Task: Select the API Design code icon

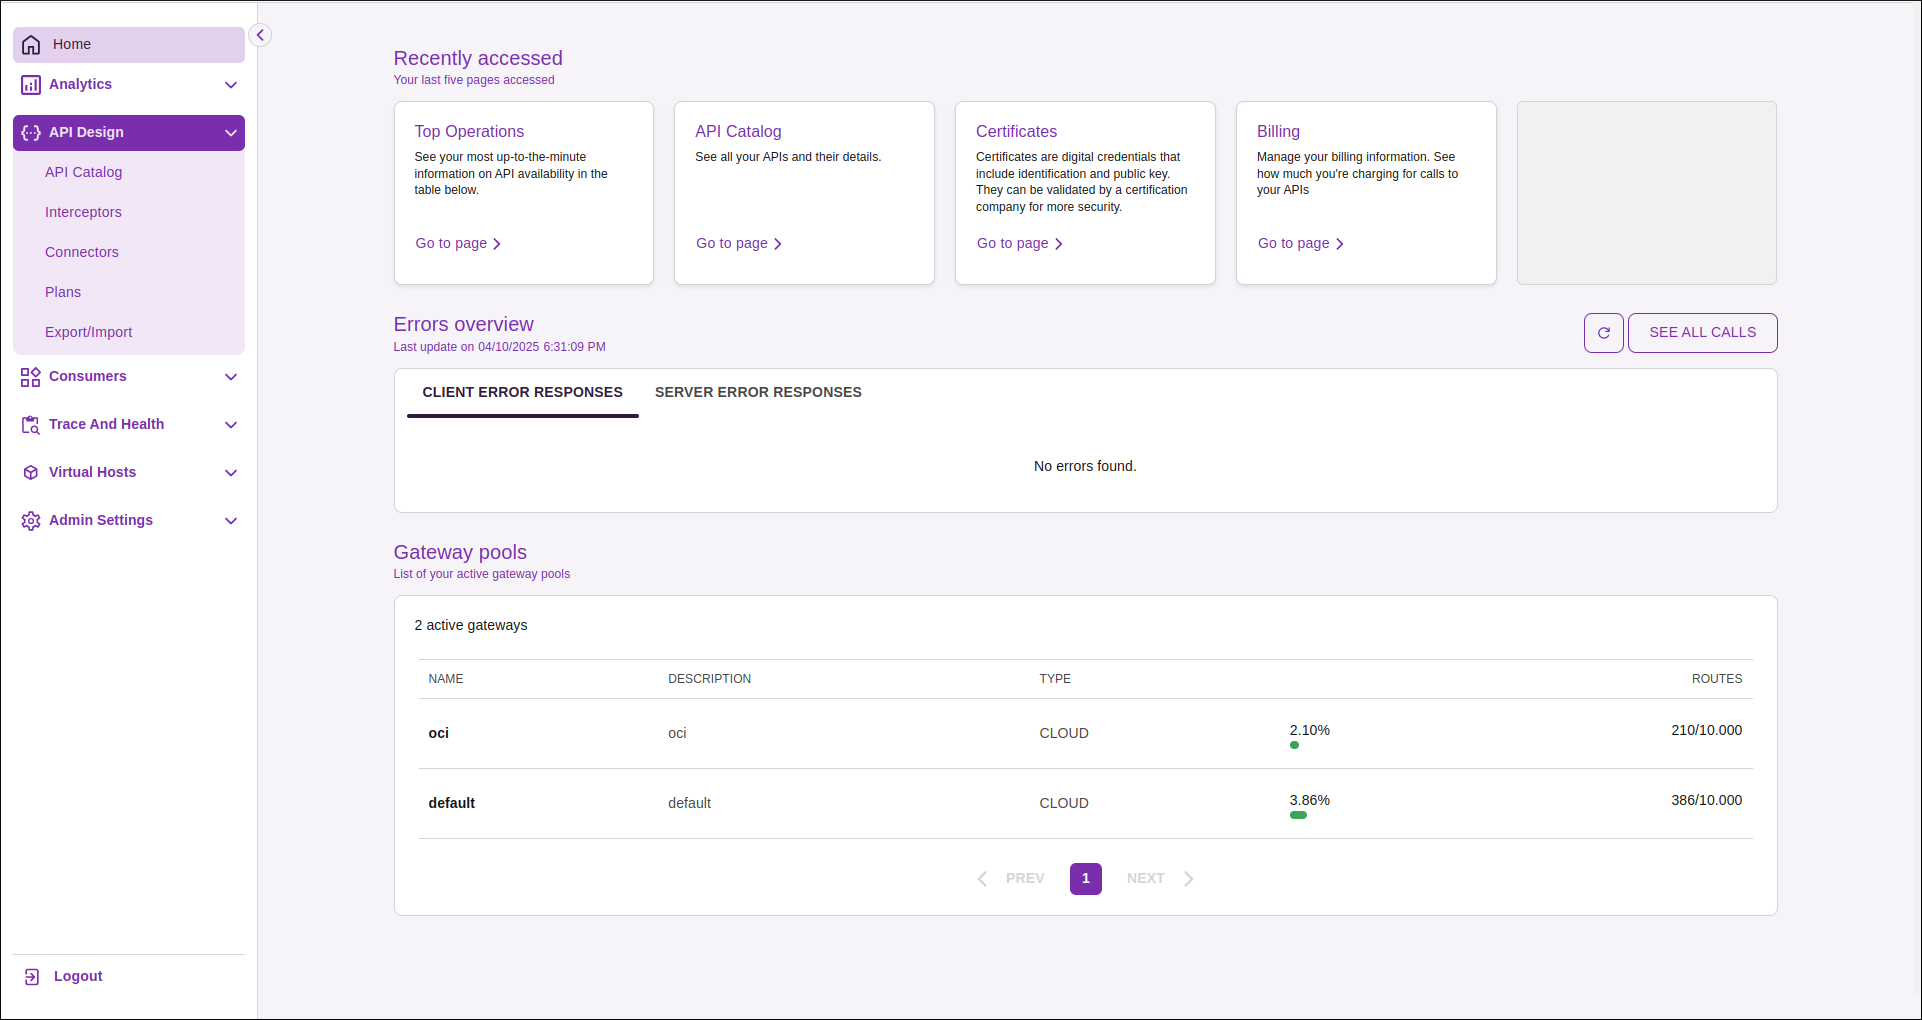Action: [30, 132]
